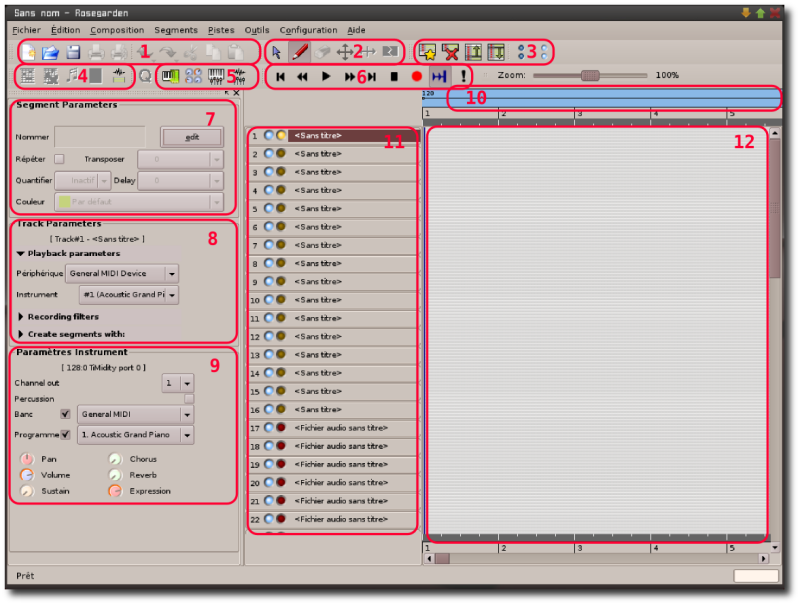Open the Percussion matrix editor icon
Viewport: 800px width, 605px height.
point(51,77)
